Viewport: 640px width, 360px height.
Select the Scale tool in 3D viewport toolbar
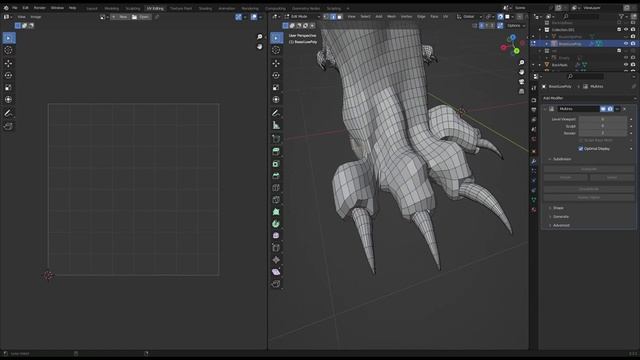(x=276, y=87)
